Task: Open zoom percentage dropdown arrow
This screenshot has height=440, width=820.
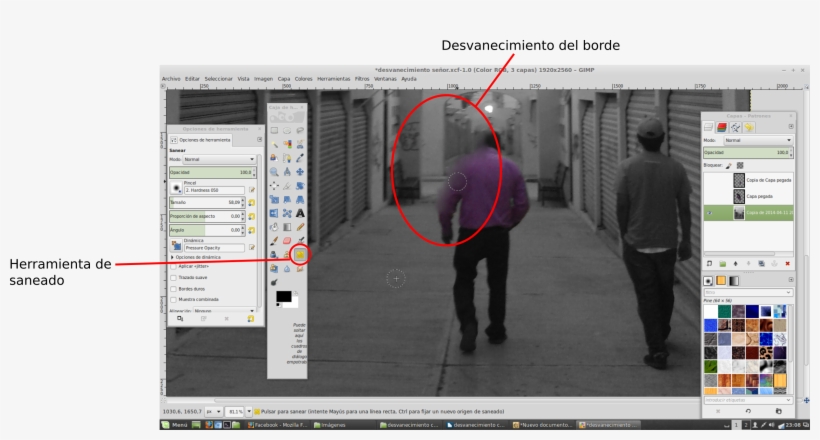Action: pos(249,411)
